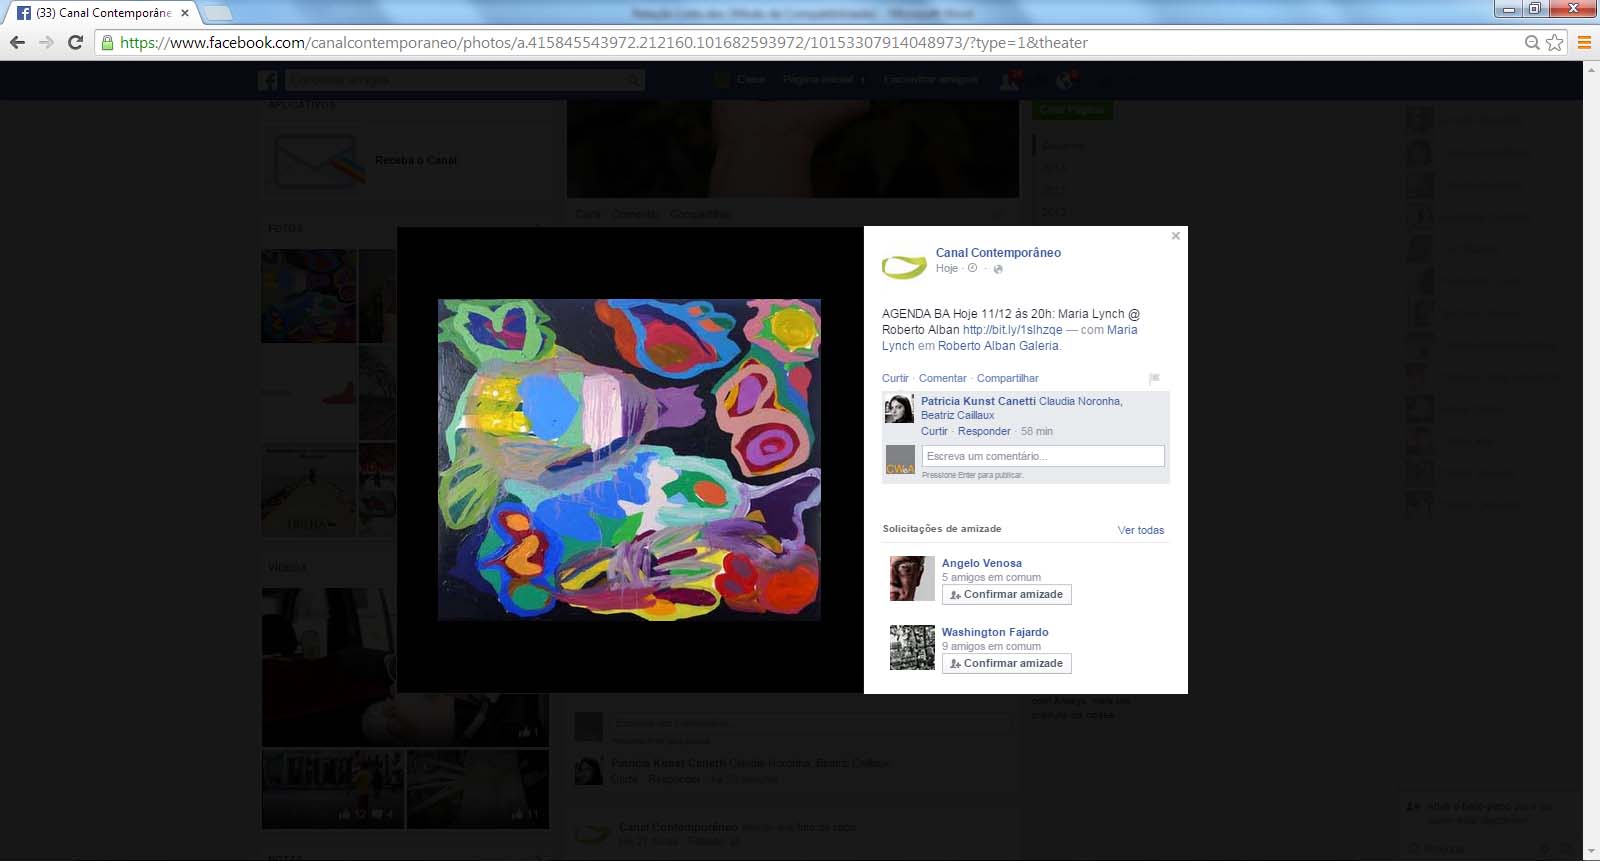This screenshot has height=861, width=1600.
Task: Open the Claudia Noronha tagged link
Action: (1080, 401)
